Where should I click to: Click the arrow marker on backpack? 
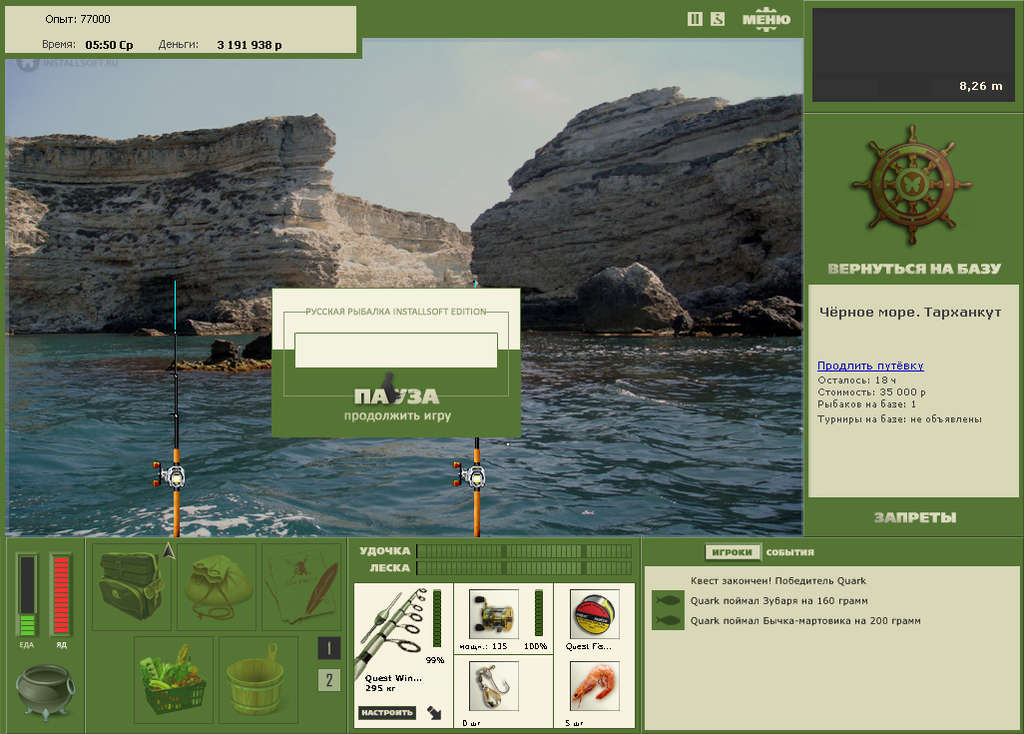point(169,550)
